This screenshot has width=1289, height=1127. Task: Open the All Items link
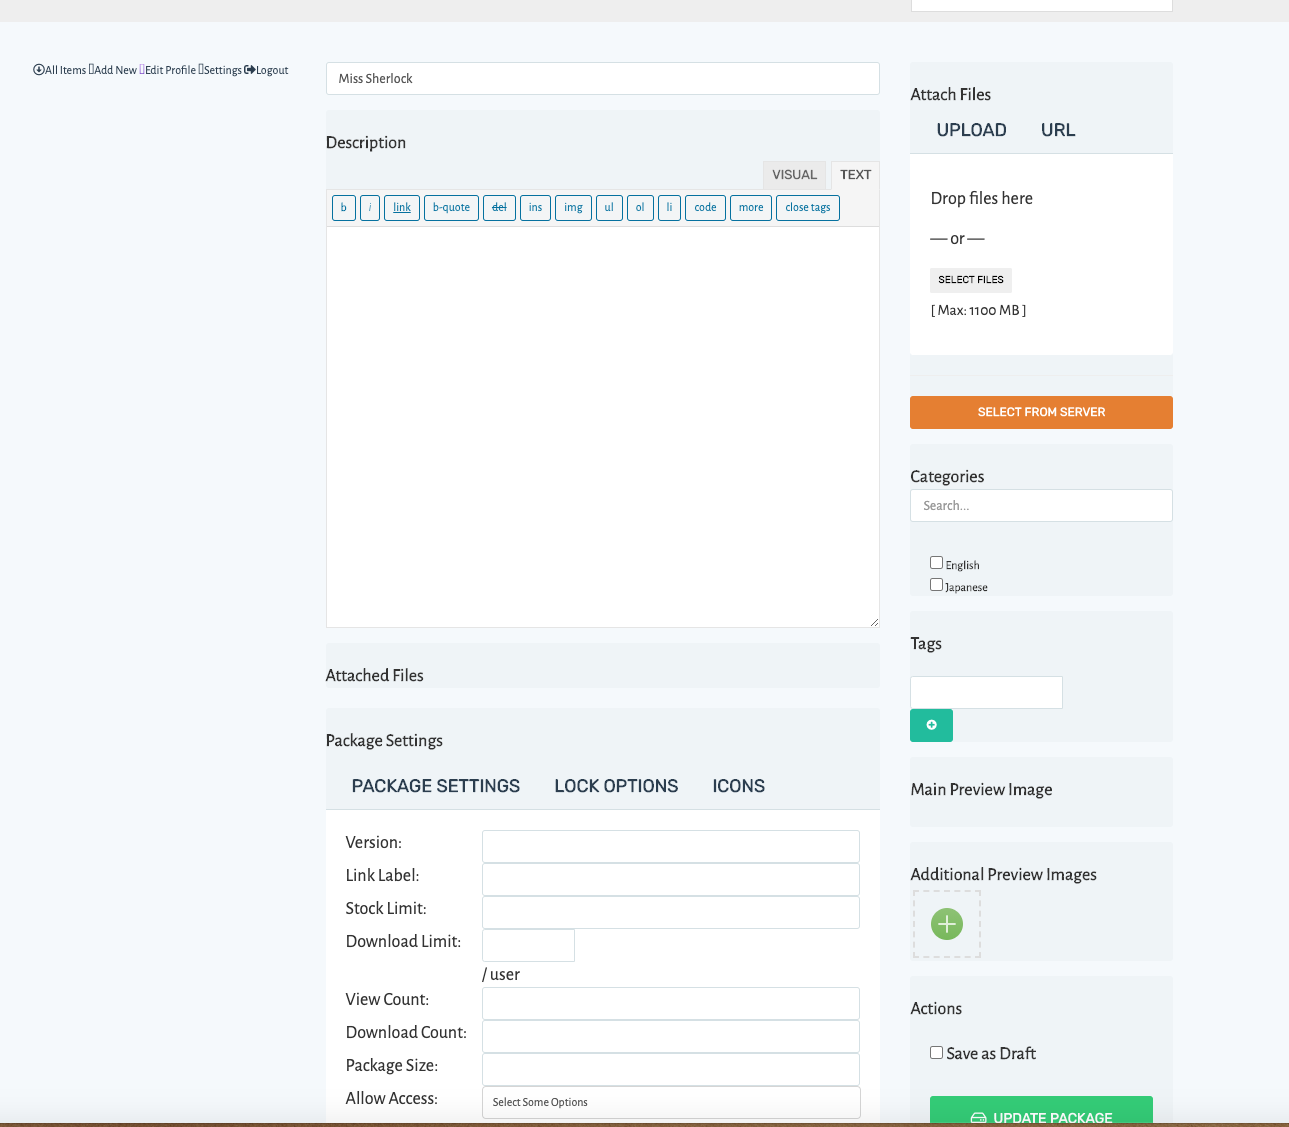point(60,70)
